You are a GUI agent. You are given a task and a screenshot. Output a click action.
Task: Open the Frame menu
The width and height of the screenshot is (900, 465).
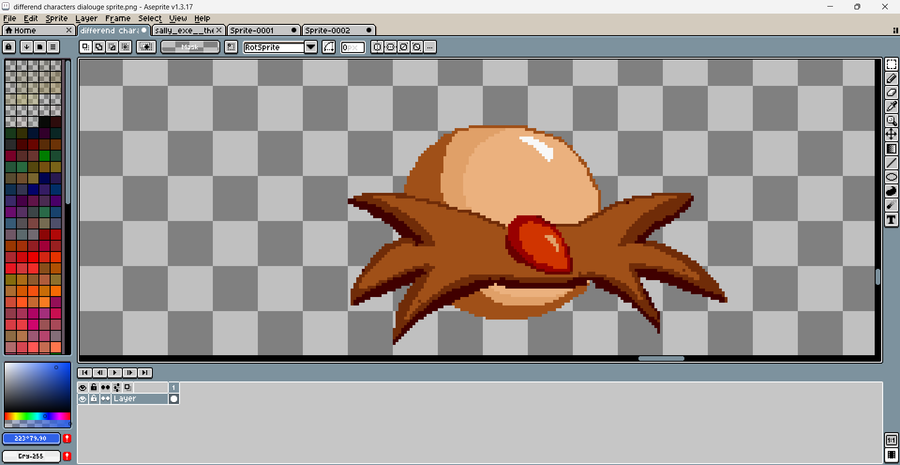pos(118,18)
